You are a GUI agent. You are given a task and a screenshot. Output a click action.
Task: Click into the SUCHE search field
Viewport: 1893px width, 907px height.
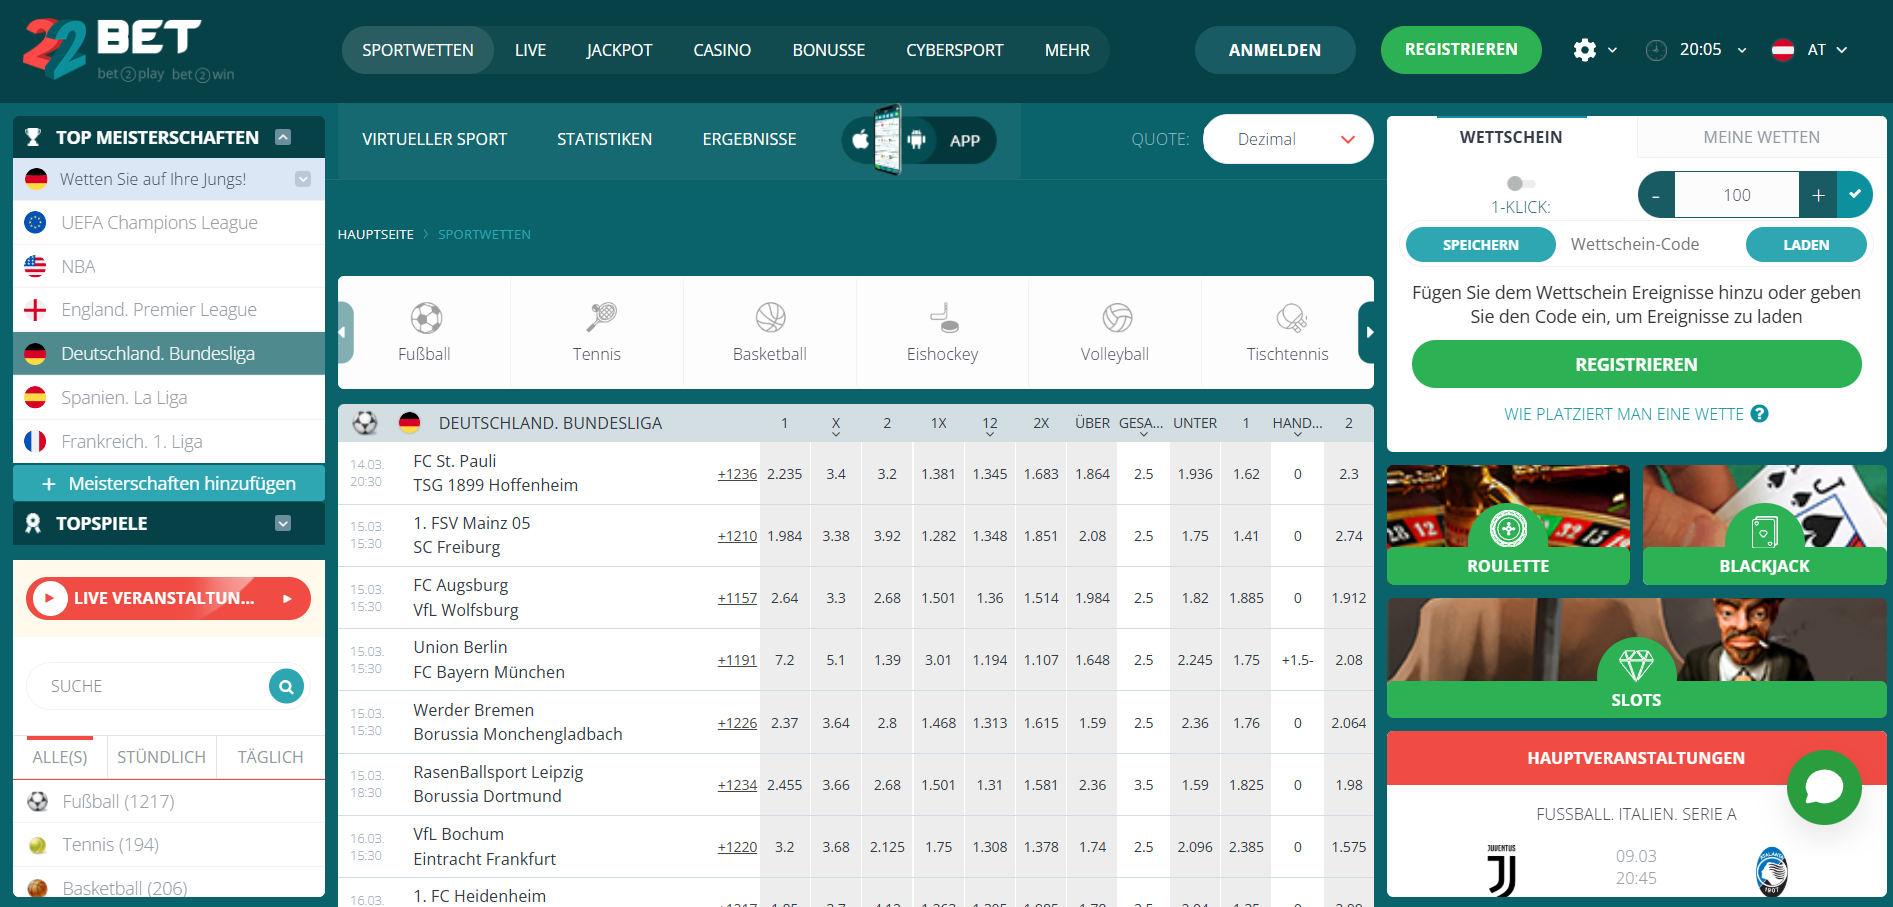147,686
